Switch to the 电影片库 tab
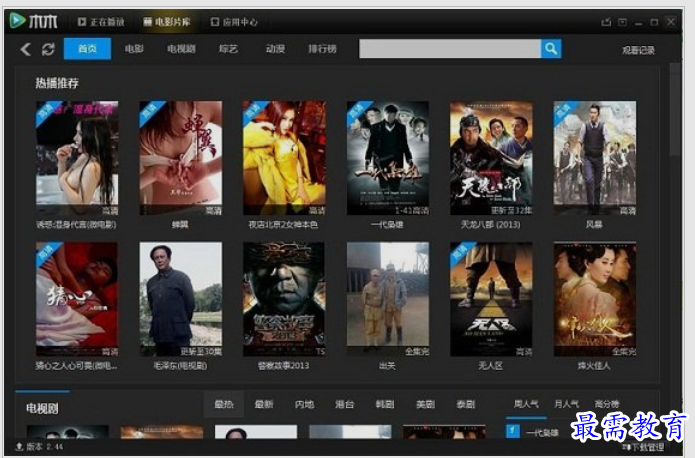Screen dimensions: 695x458 [167, 22]
